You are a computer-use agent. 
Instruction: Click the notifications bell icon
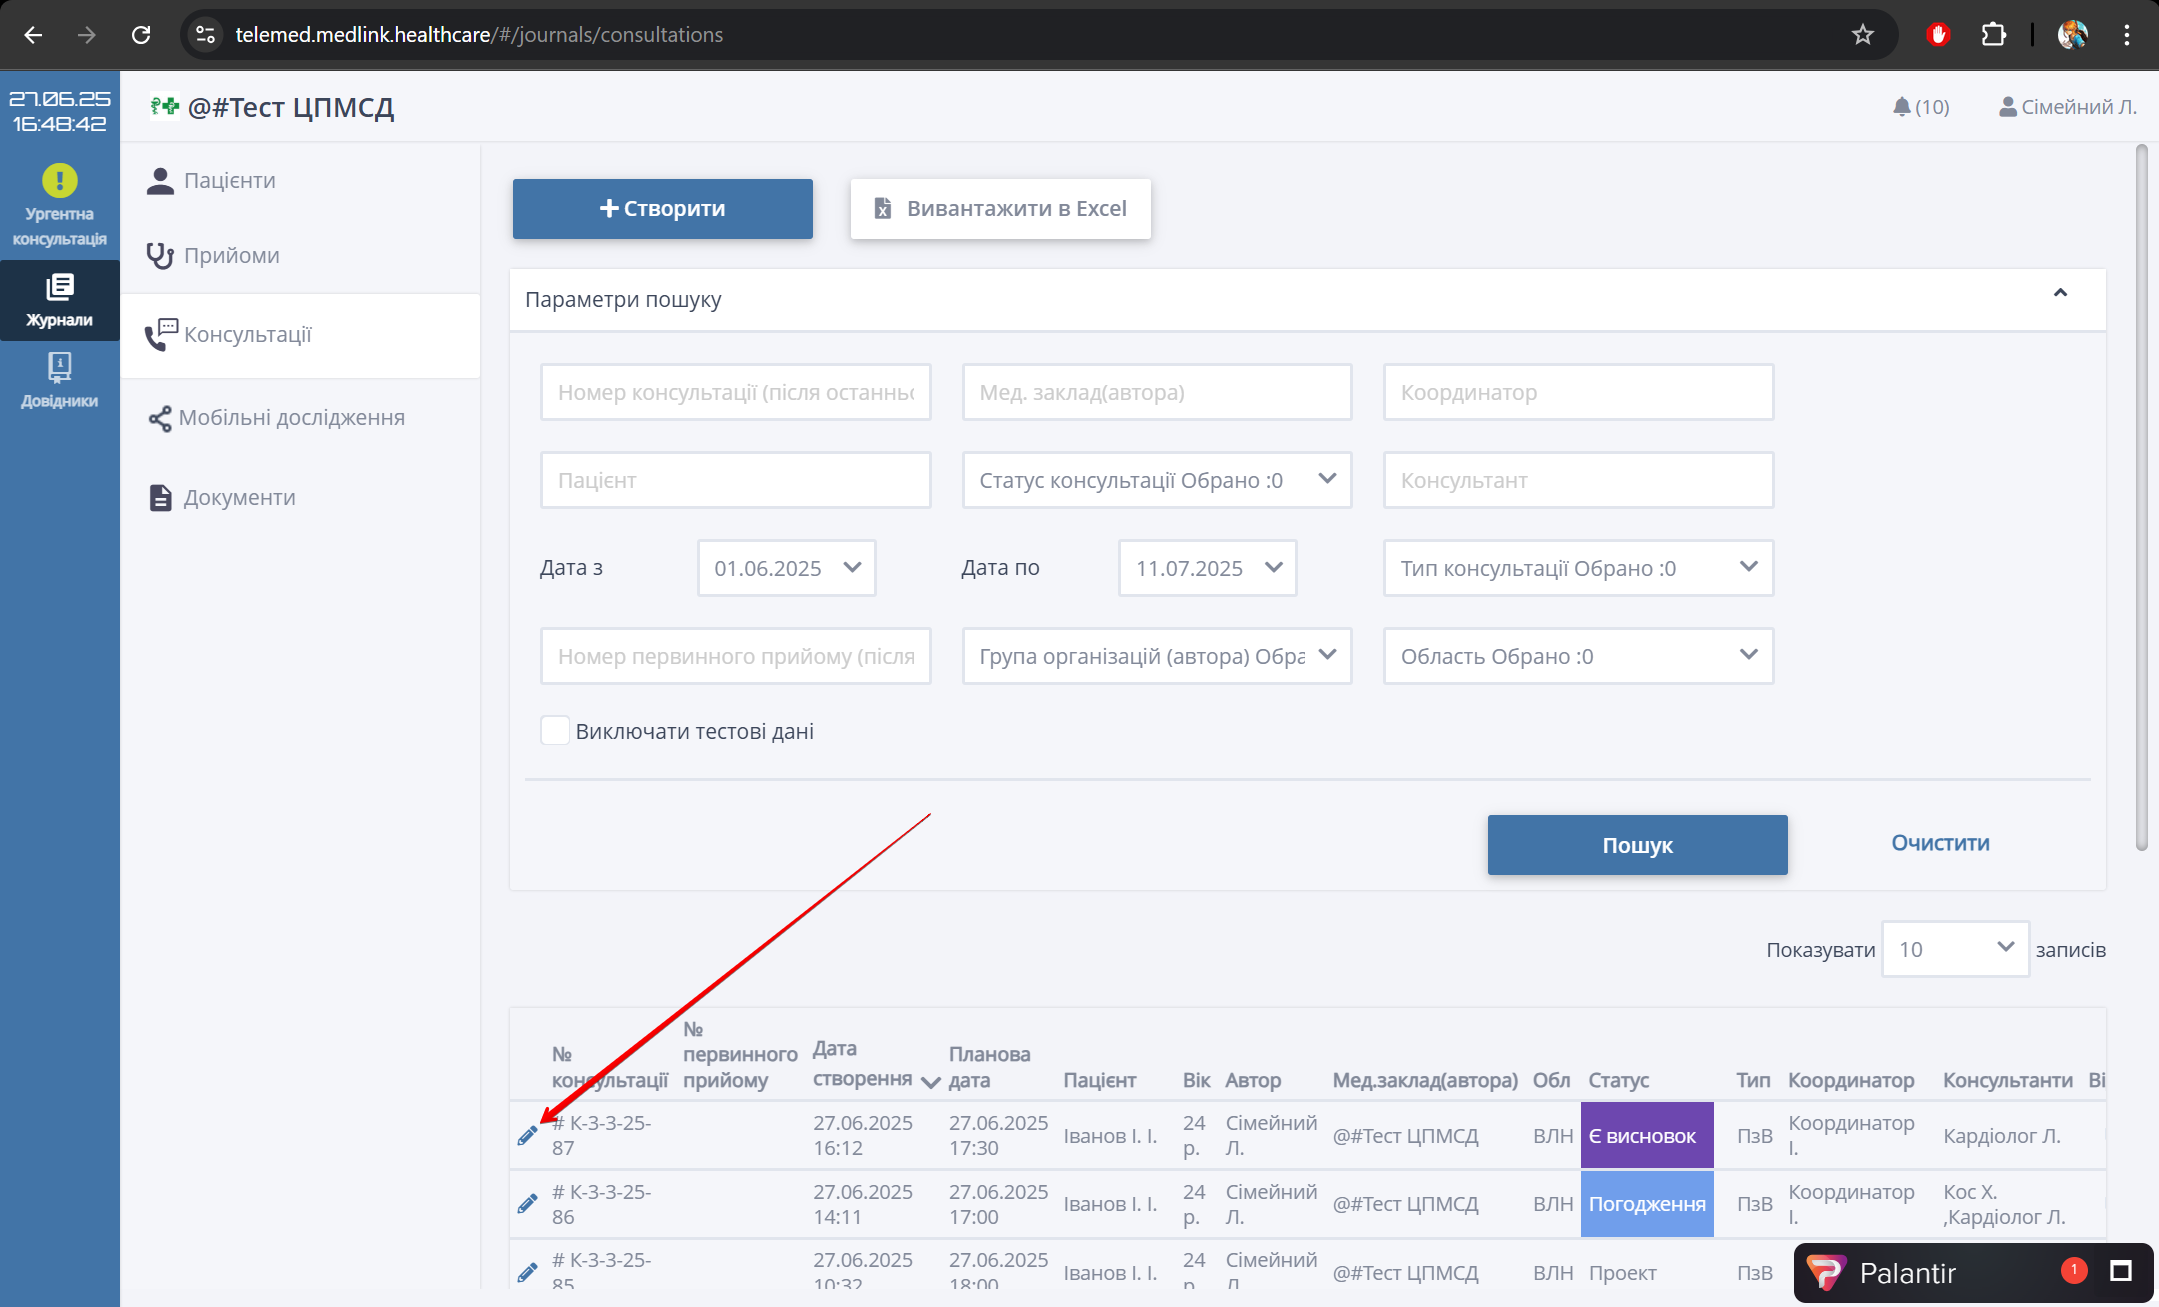pos(1901,107)
